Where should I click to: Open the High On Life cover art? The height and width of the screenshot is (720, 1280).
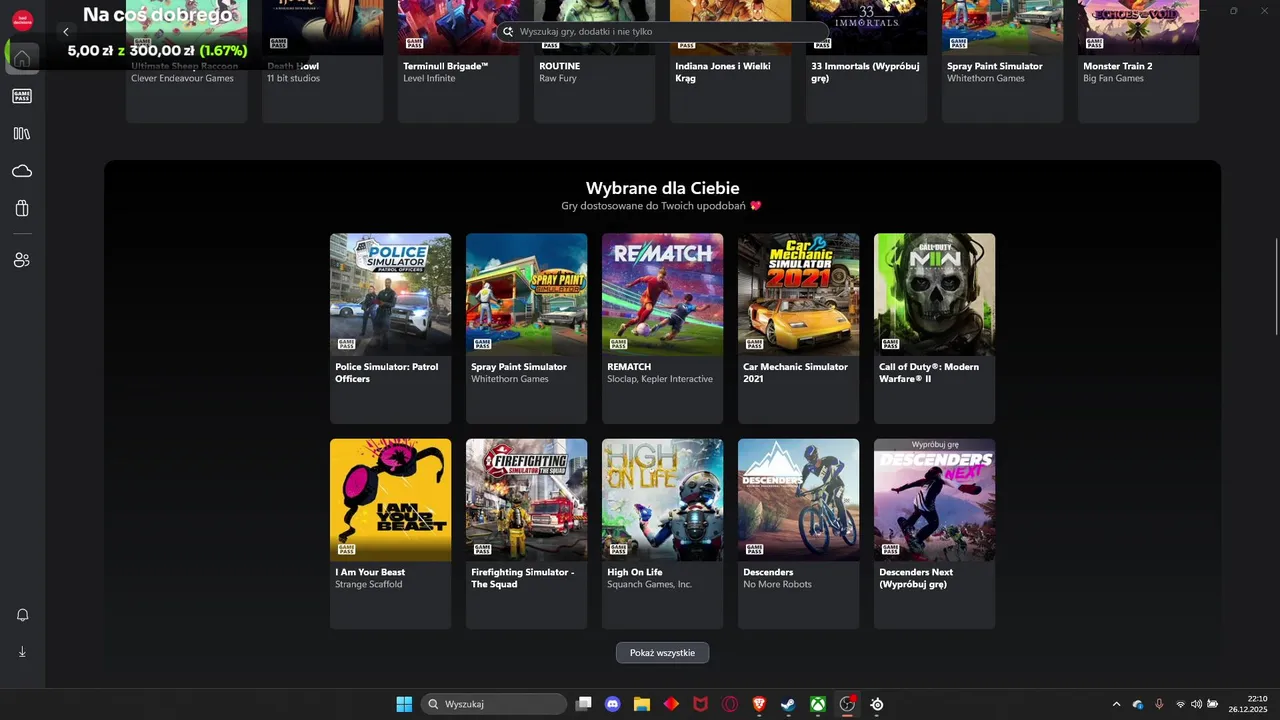(662, 499)
